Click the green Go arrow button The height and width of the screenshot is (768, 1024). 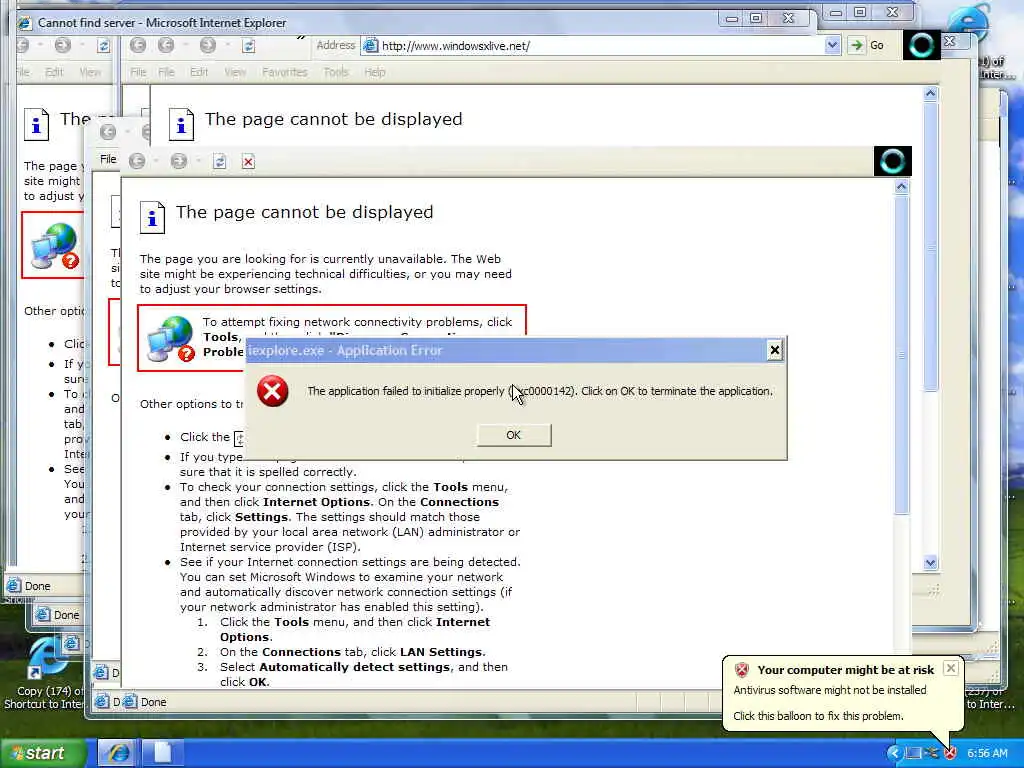[x=856, y=45]
